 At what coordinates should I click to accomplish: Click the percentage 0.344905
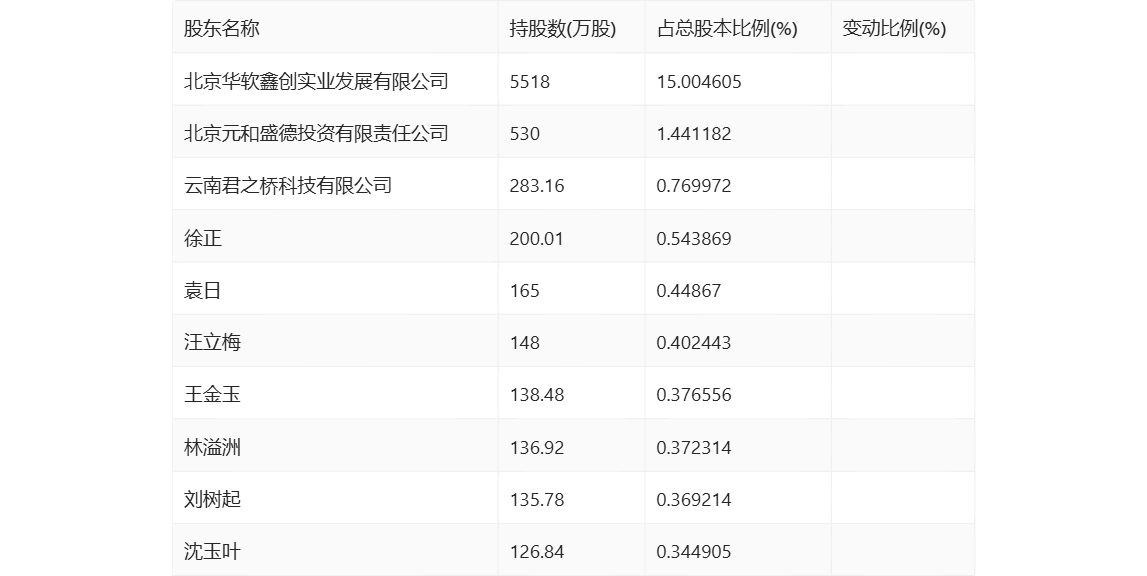693,551
